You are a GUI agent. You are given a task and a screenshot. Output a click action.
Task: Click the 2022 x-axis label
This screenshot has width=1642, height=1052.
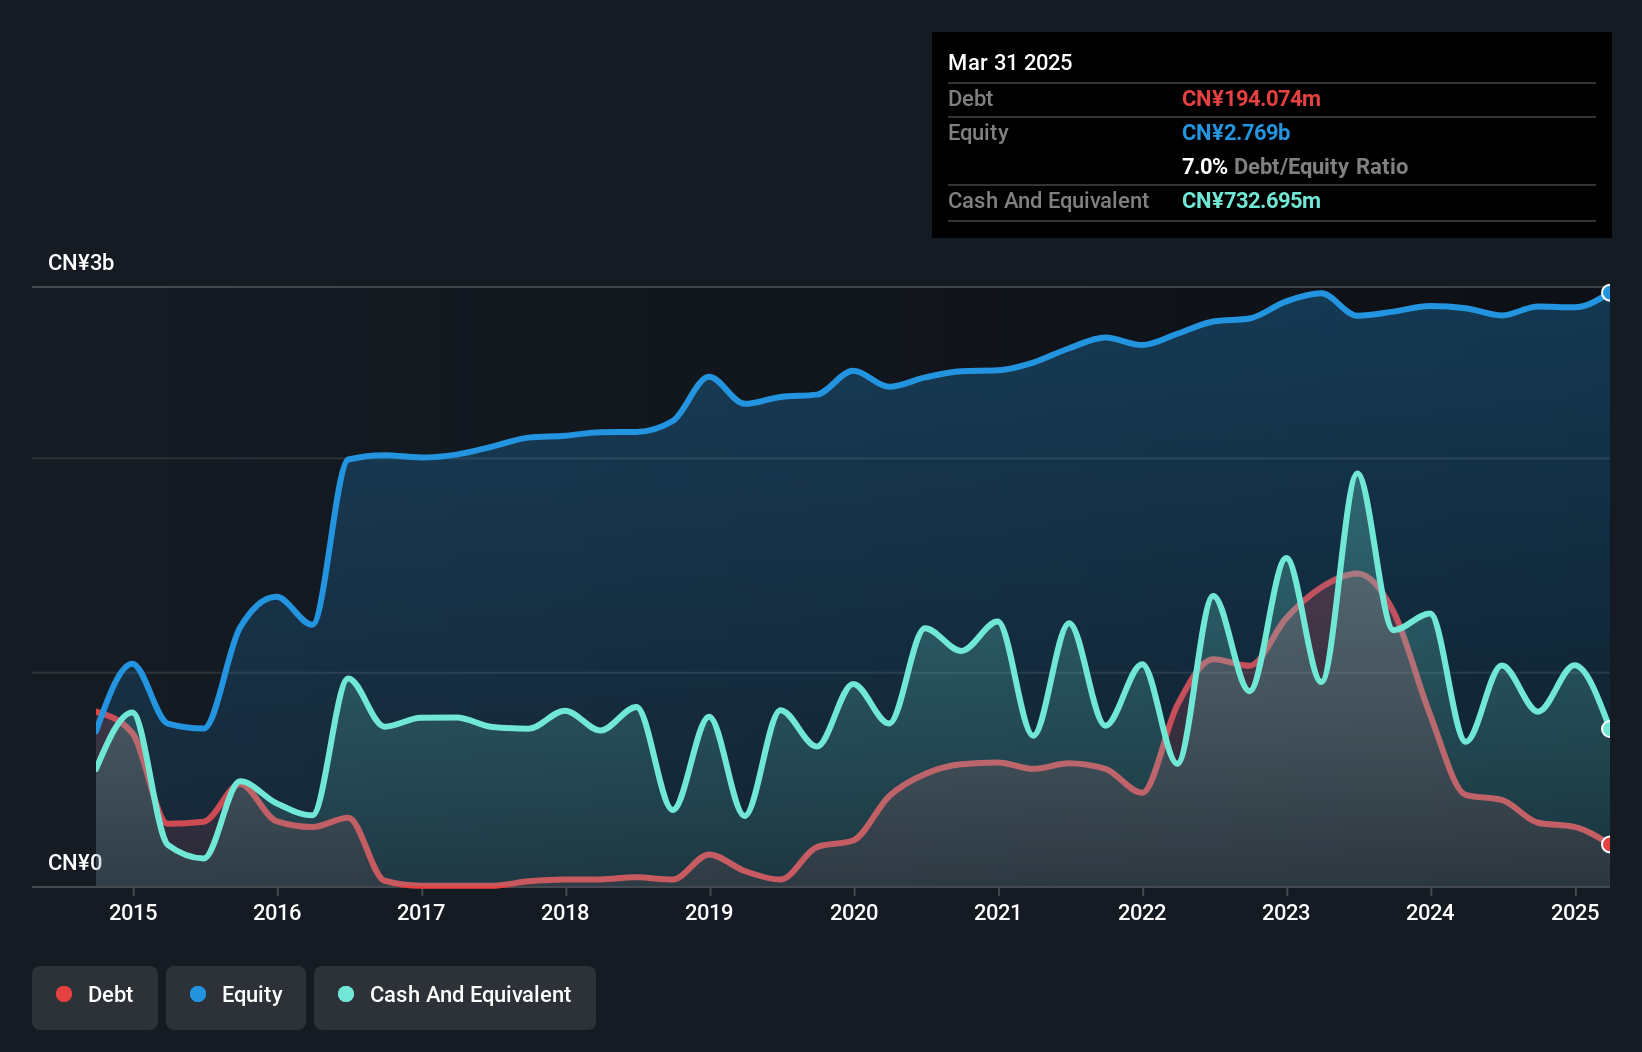pyautogui.click(x=1142, y=912)
